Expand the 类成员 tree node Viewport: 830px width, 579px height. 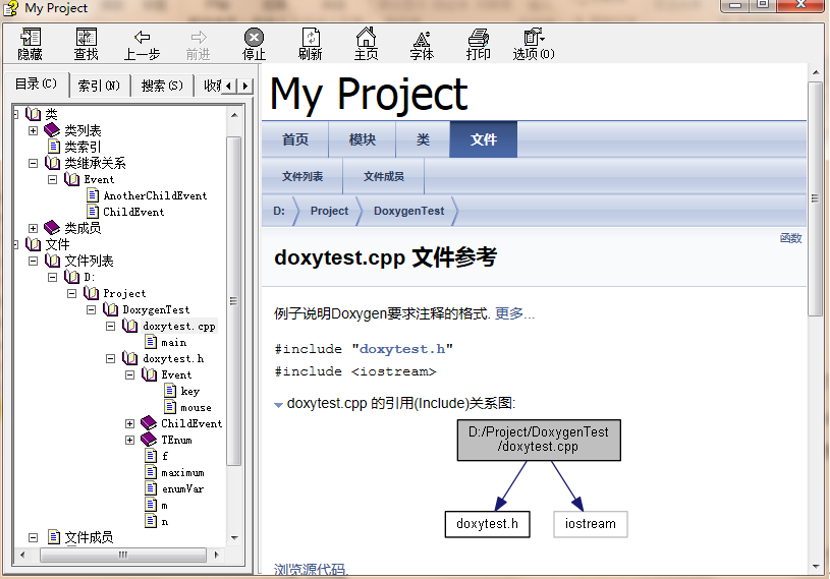click(x=33, y=228)
